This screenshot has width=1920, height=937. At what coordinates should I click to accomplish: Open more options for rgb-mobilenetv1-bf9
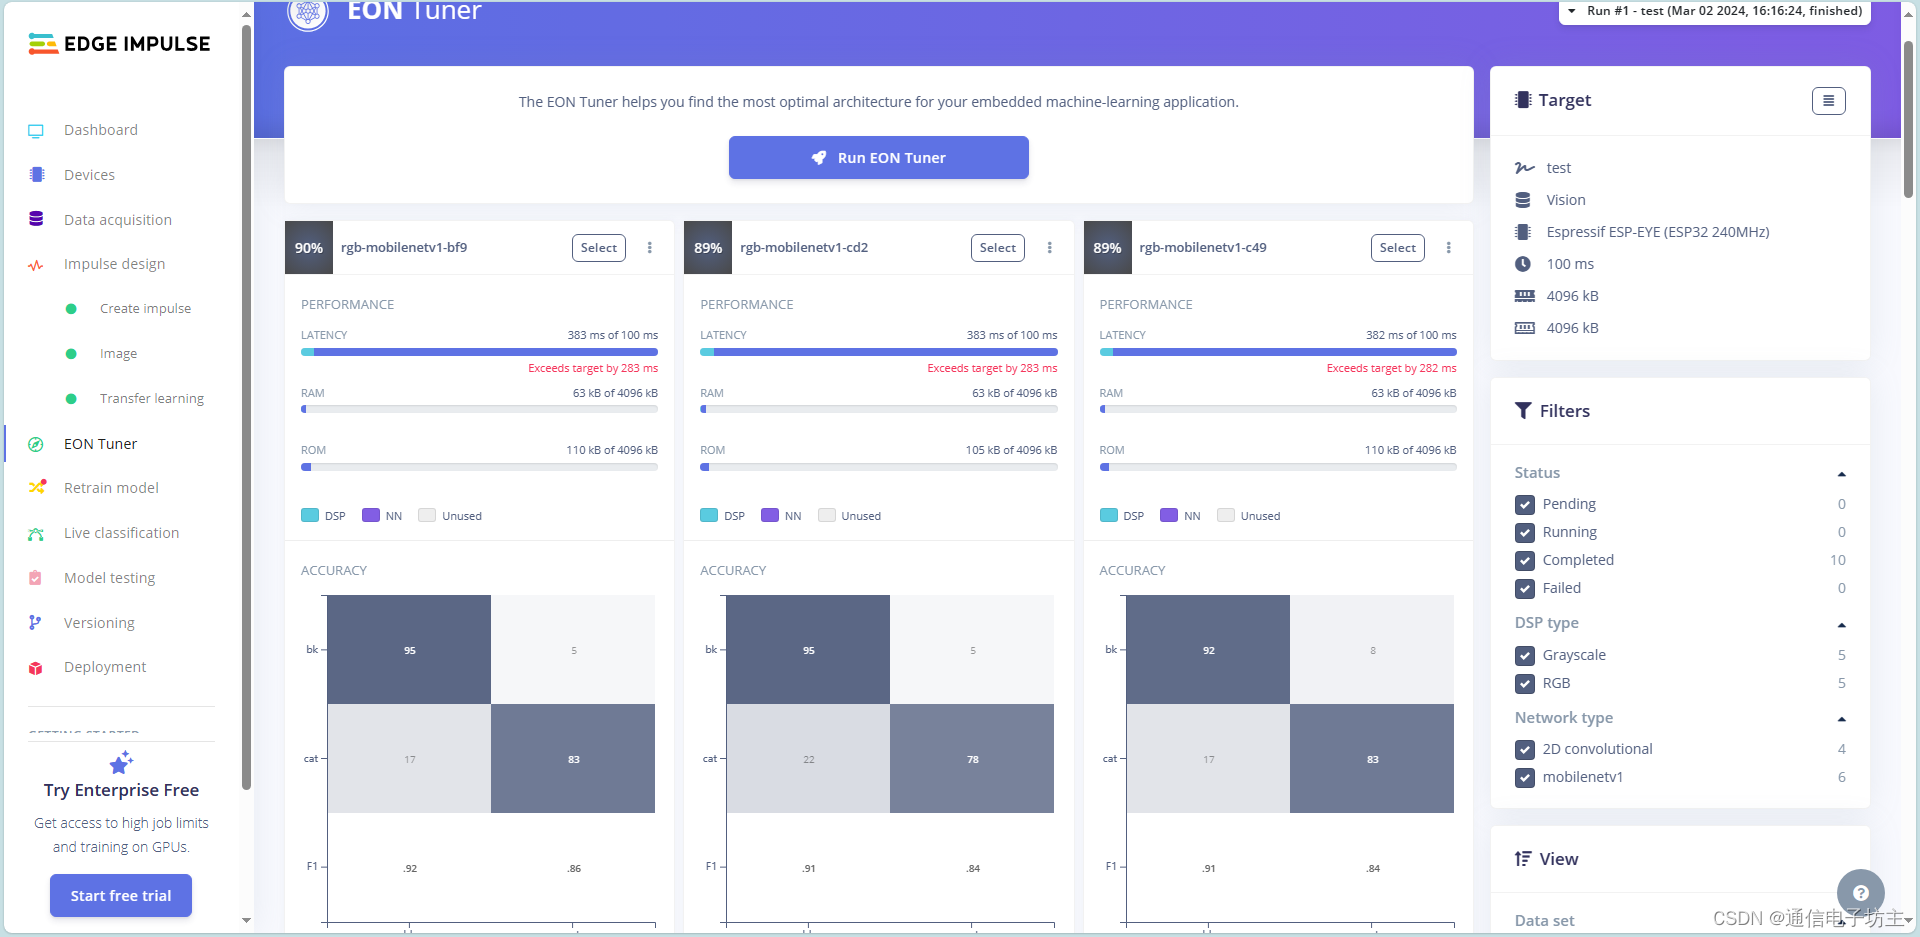click(650, 248)
